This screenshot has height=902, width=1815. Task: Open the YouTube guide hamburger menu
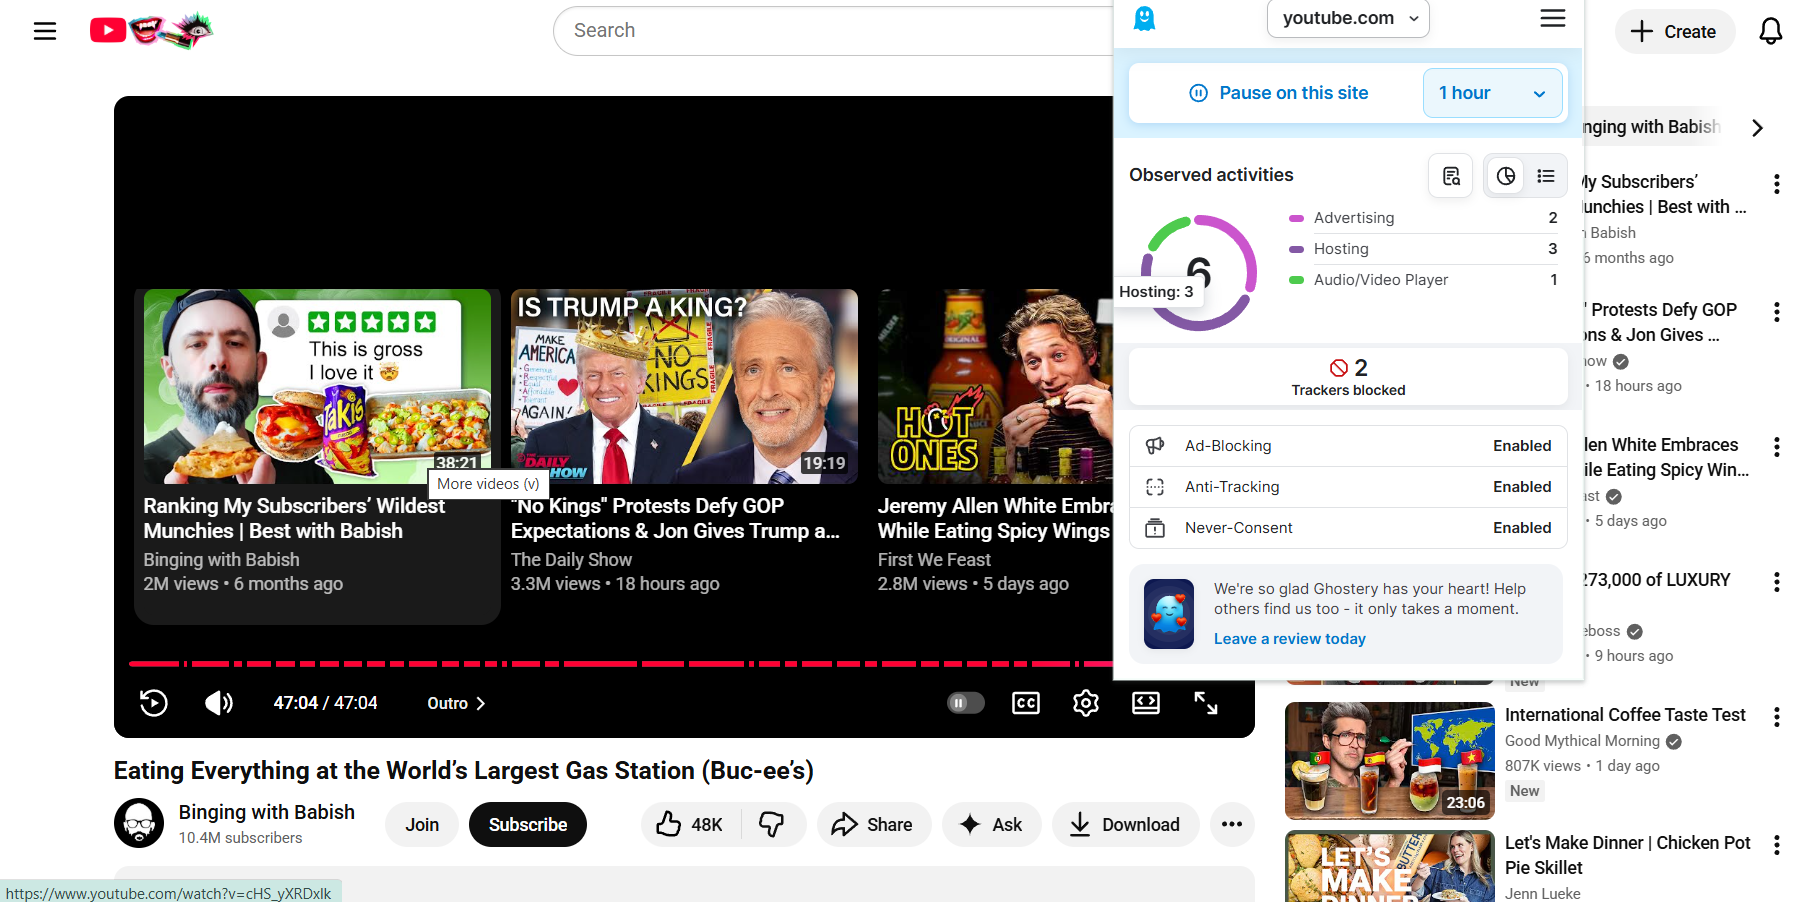[x=45, y=31]
